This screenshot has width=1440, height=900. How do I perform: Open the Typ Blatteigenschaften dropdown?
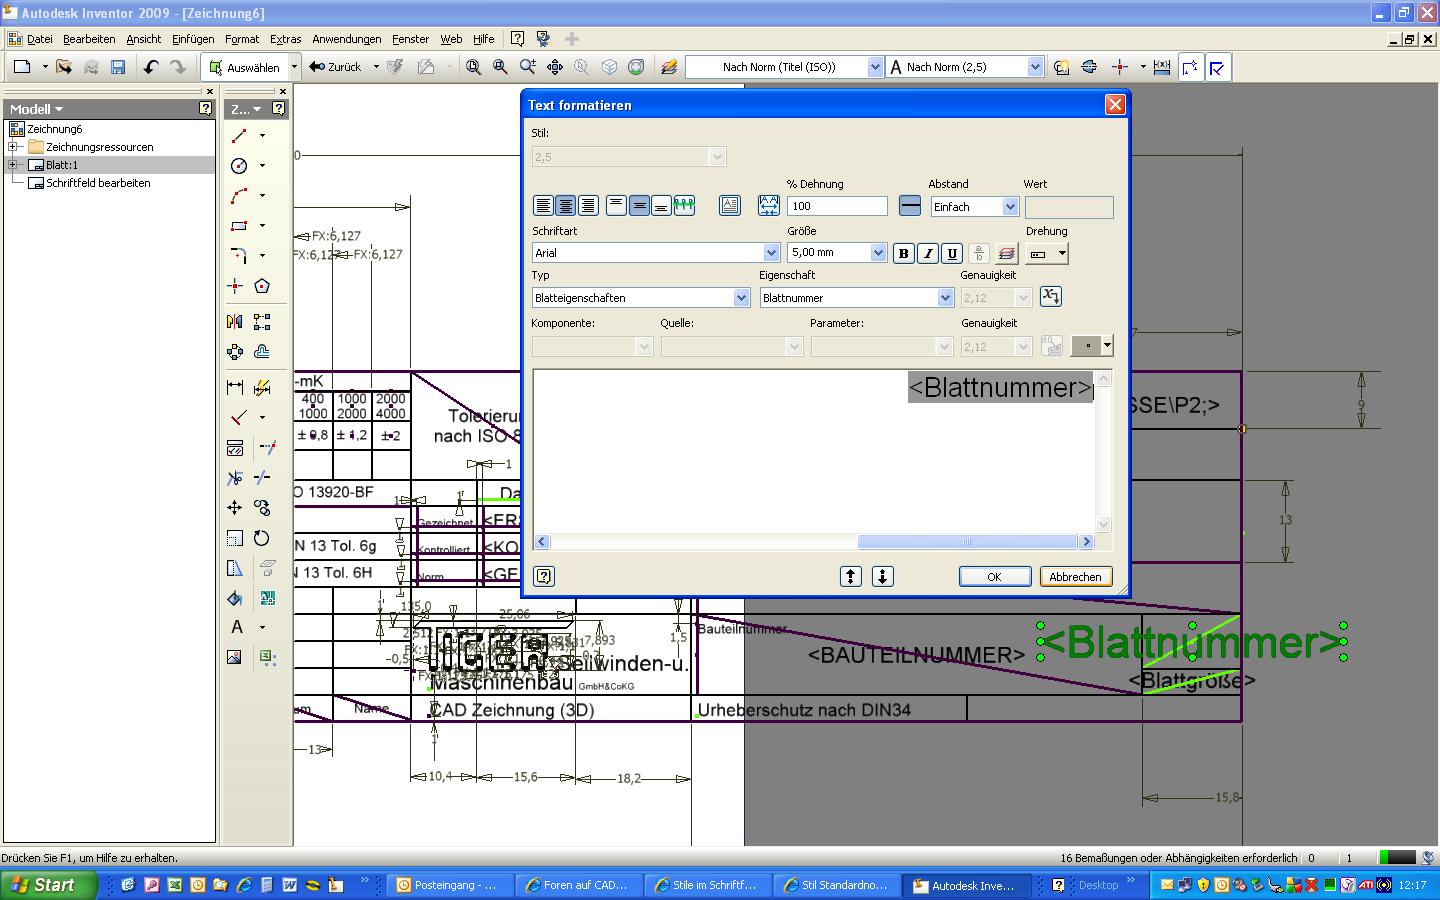(x=741, y=298)
